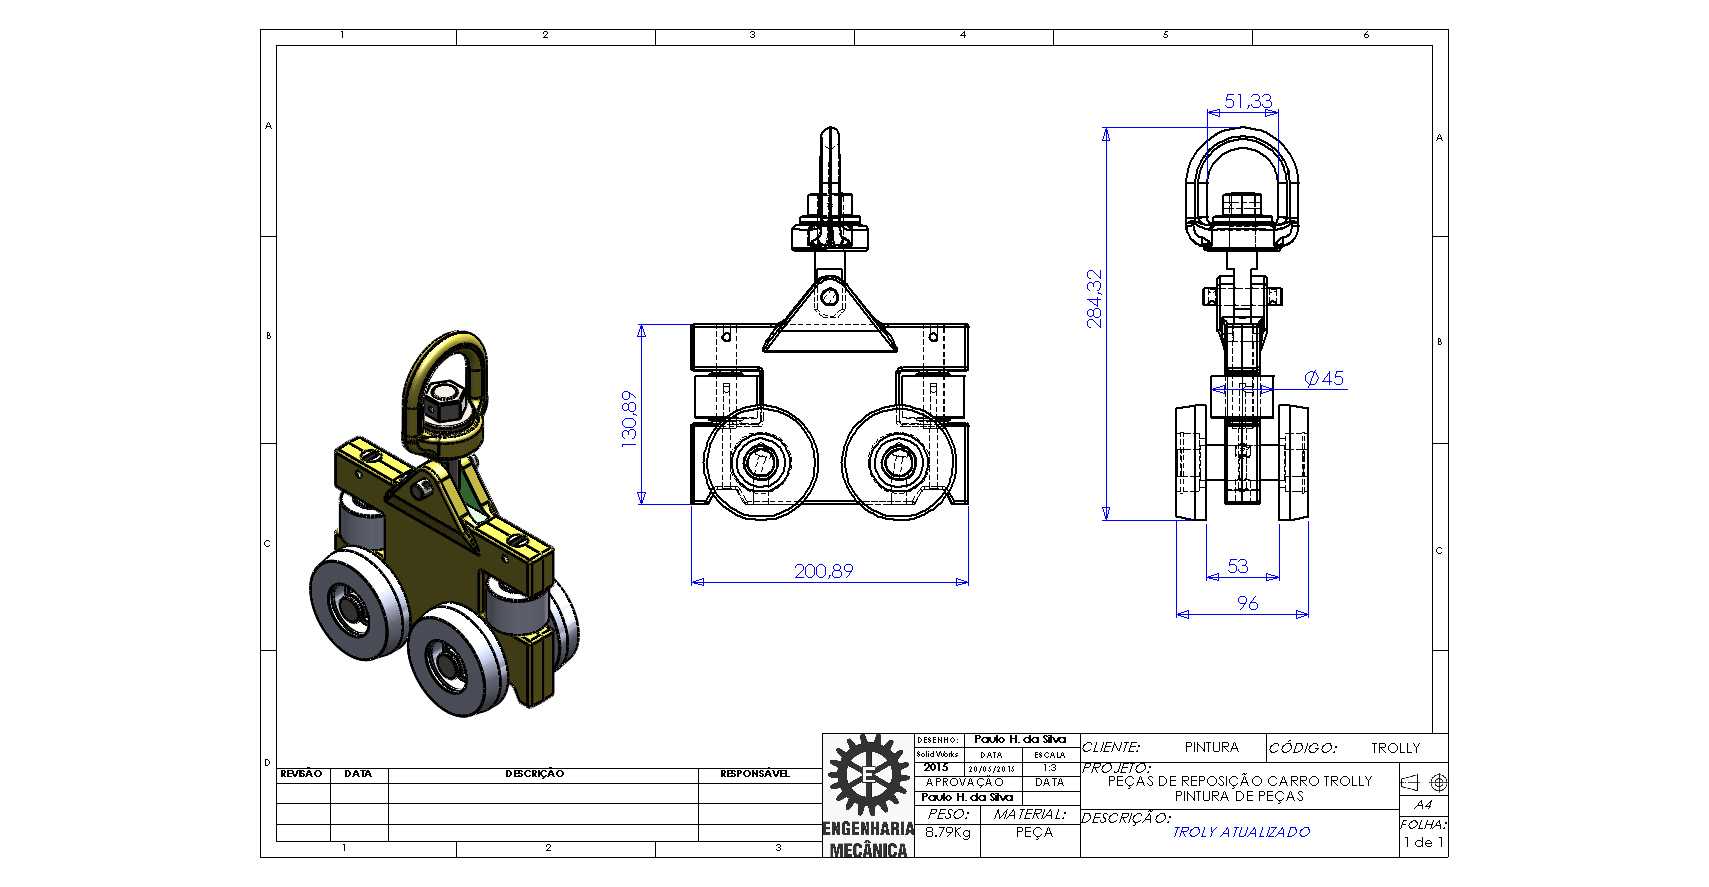This screenshot has height=887, width=1709.
Task: Click the approver name under APROVAÇÃO
Action: 967,797
